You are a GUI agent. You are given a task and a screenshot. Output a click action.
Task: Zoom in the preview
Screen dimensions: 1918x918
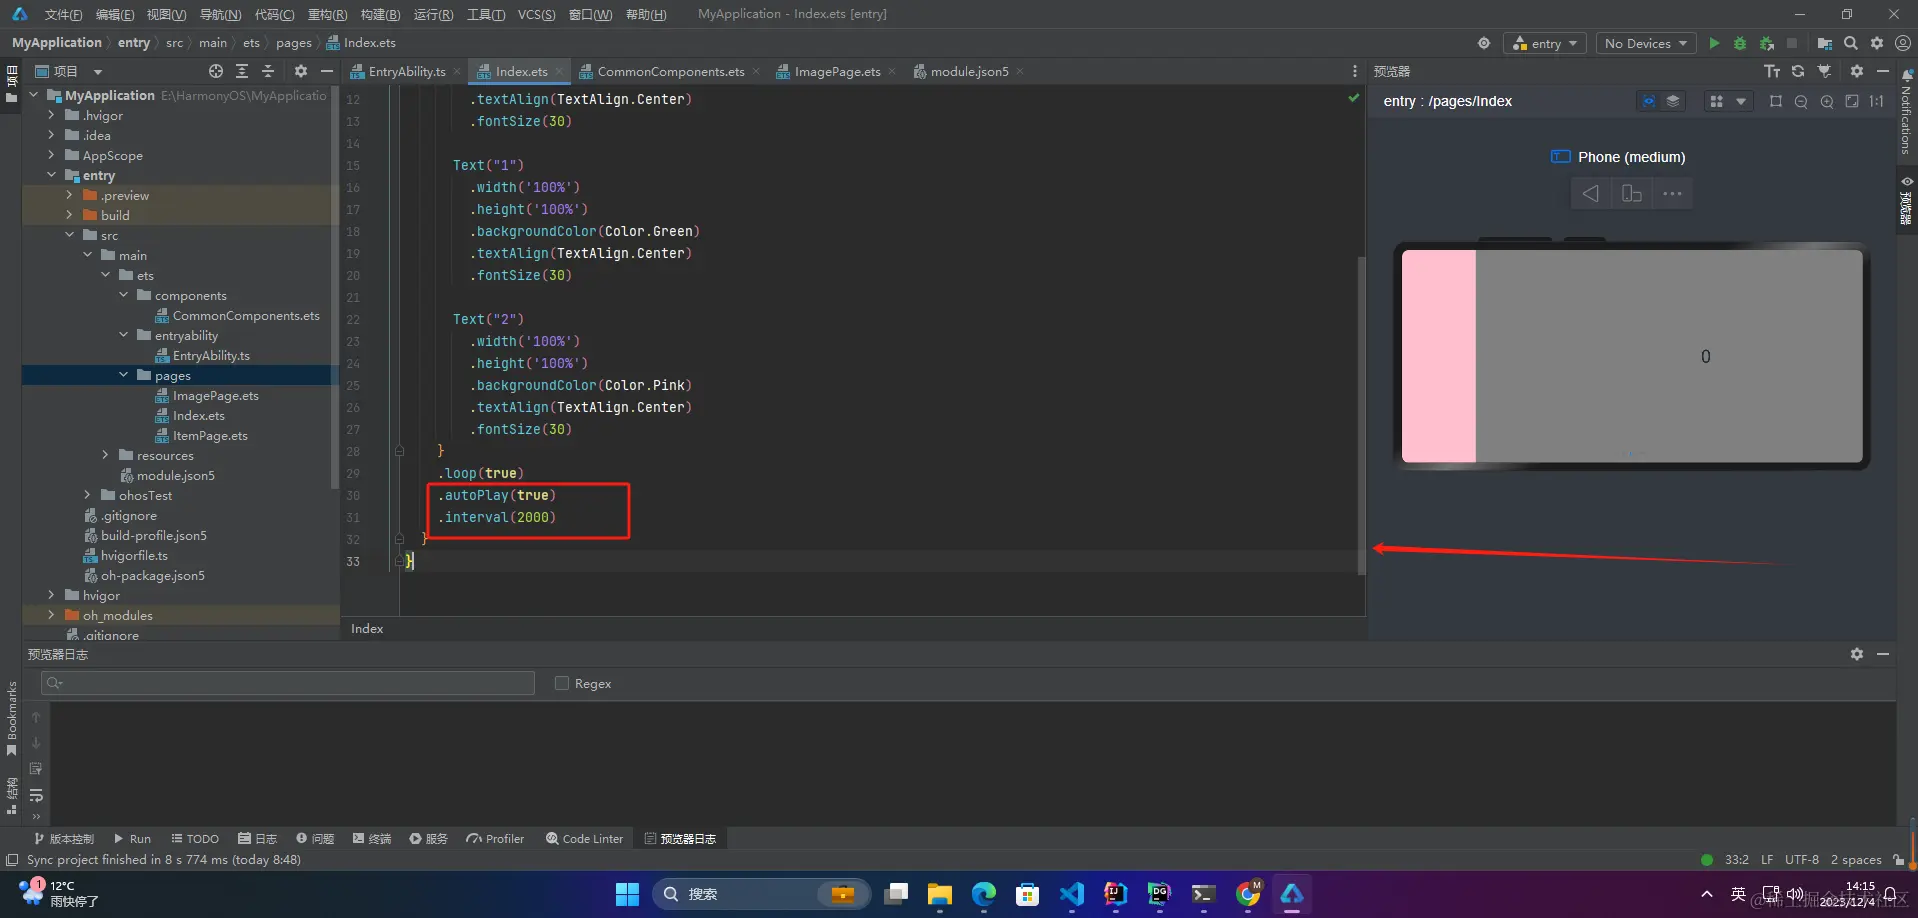(1827, 101)
